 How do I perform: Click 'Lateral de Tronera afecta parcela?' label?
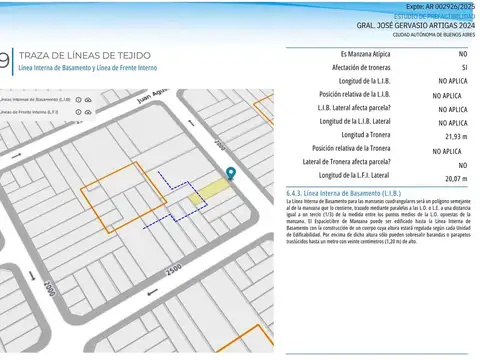346,162
